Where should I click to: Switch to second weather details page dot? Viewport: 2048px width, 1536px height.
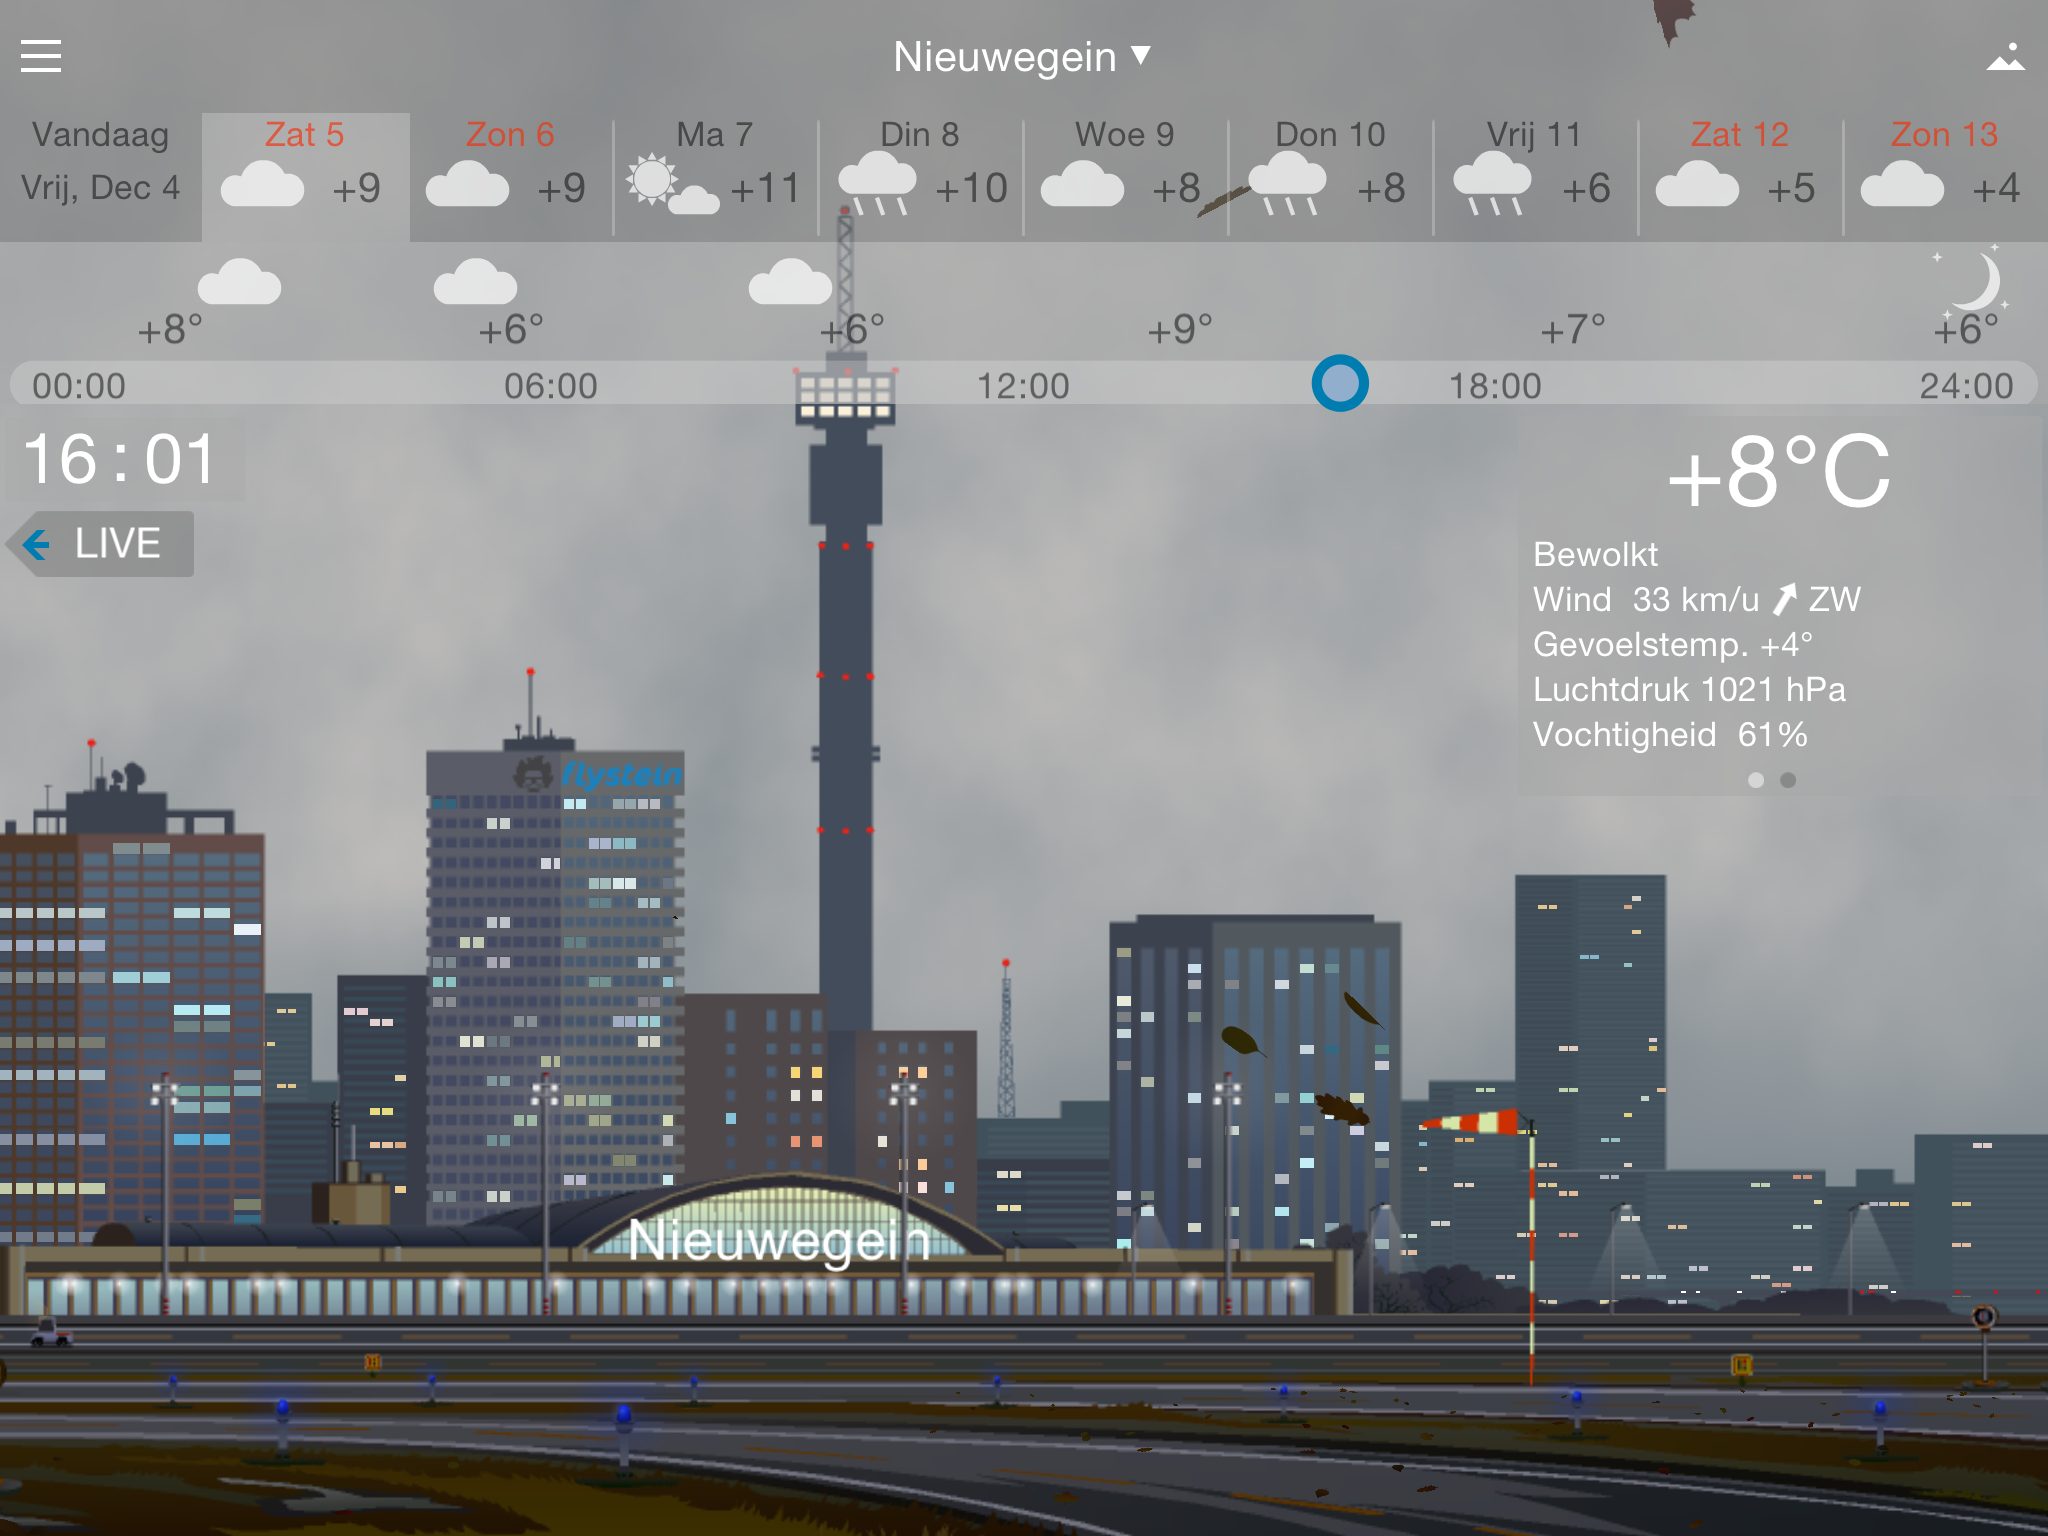[1788, 780]
